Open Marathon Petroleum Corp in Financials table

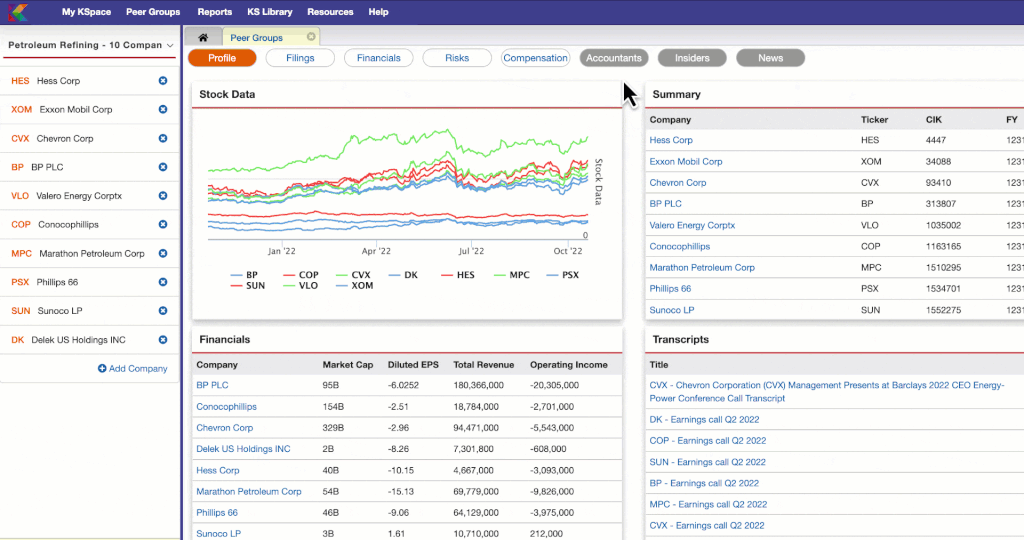point(249,491)
